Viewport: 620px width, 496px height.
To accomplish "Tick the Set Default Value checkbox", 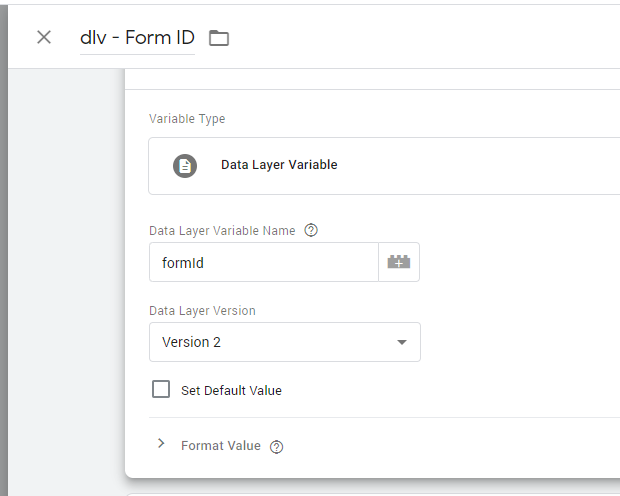I will [161, 389].
